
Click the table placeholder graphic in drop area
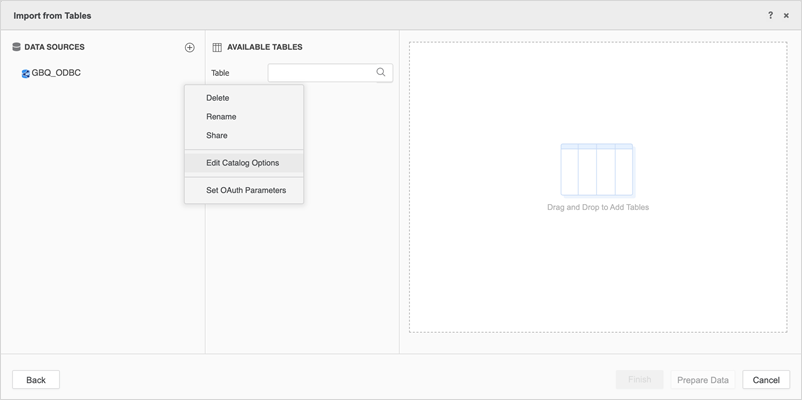(x=597, y=169)
